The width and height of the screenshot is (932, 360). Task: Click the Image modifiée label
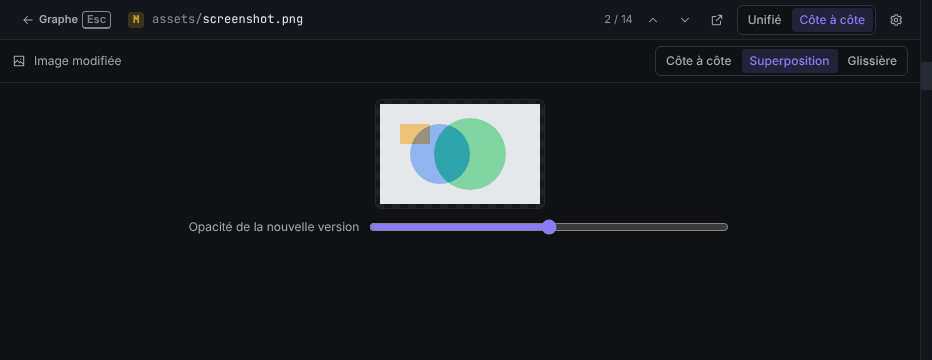[77, 61]
